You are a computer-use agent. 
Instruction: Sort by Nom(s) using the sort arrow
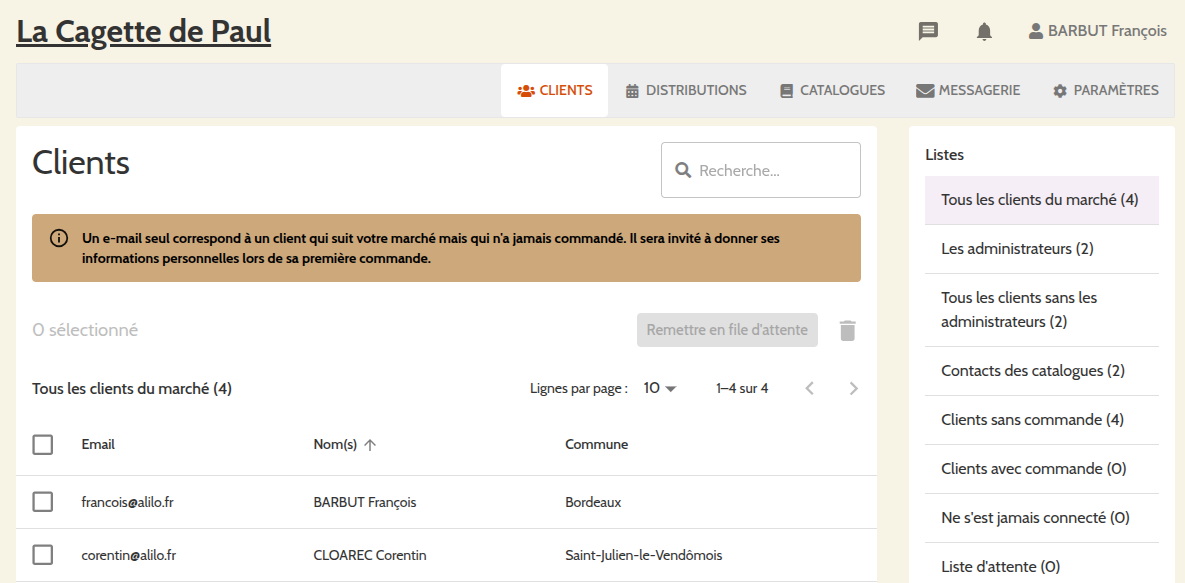(x=370, y=444)
